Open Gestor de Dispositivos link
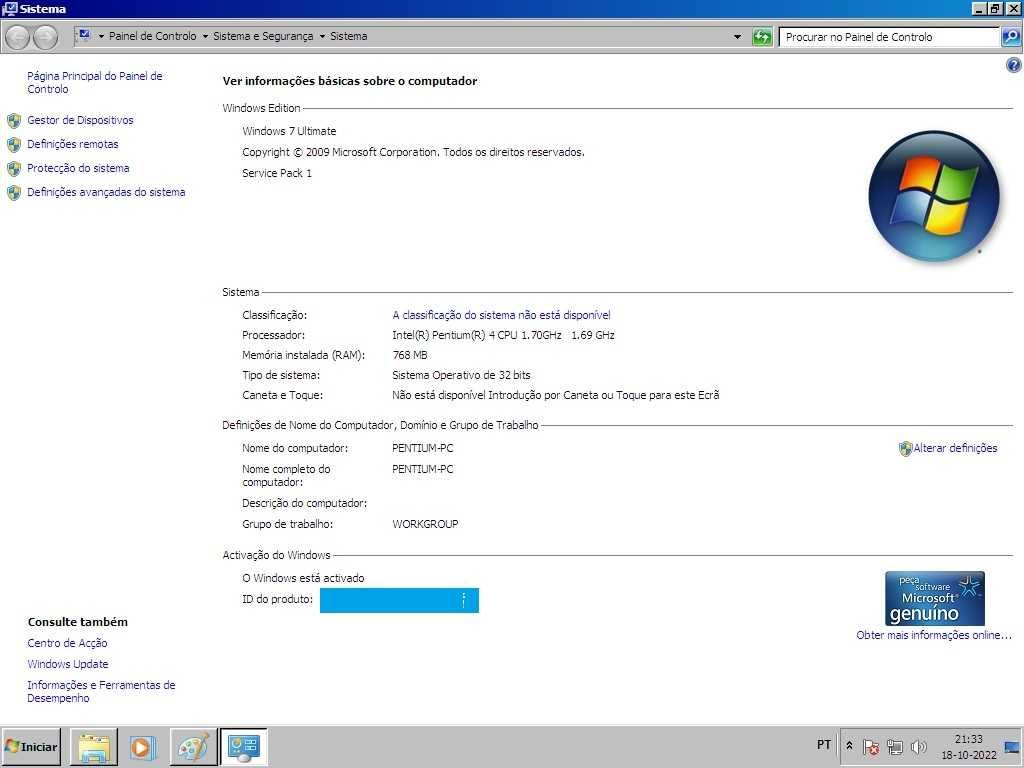This screenshot has width=1024, height=768. pos(80,120)
